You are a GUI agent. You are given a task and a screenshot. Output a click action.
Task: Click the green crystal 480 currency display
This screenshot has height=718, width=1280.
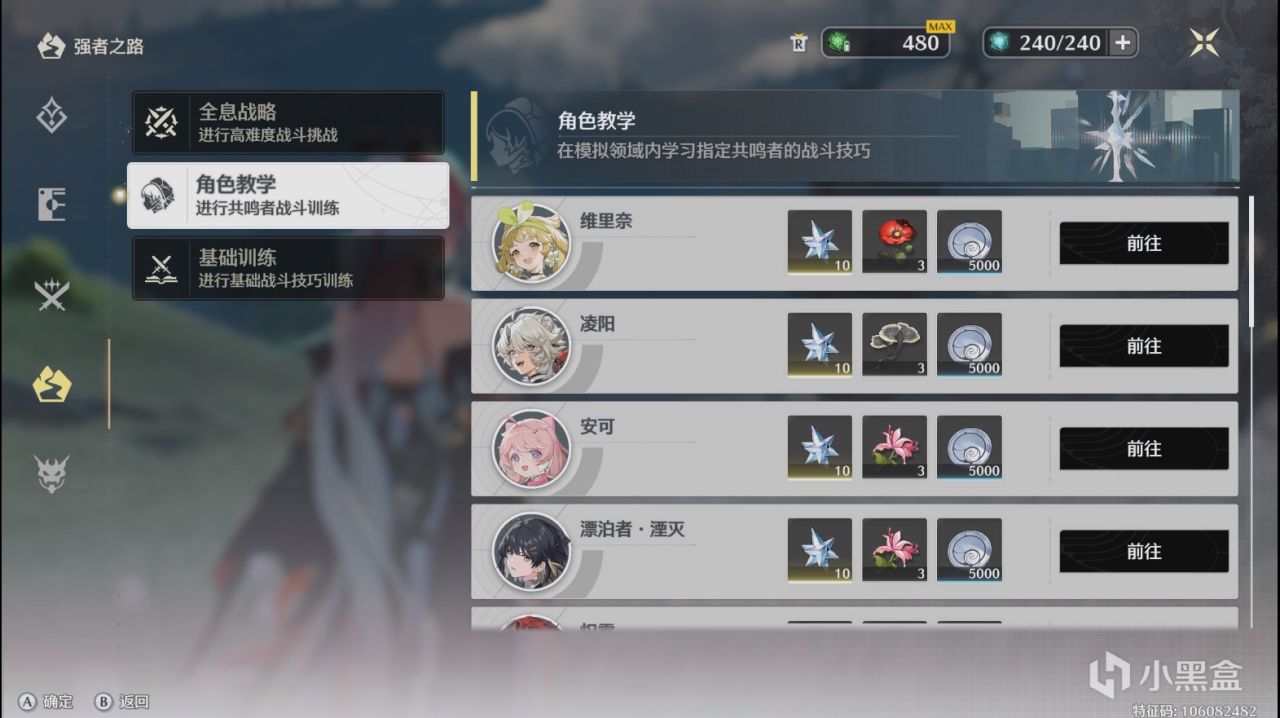[885, 43]
